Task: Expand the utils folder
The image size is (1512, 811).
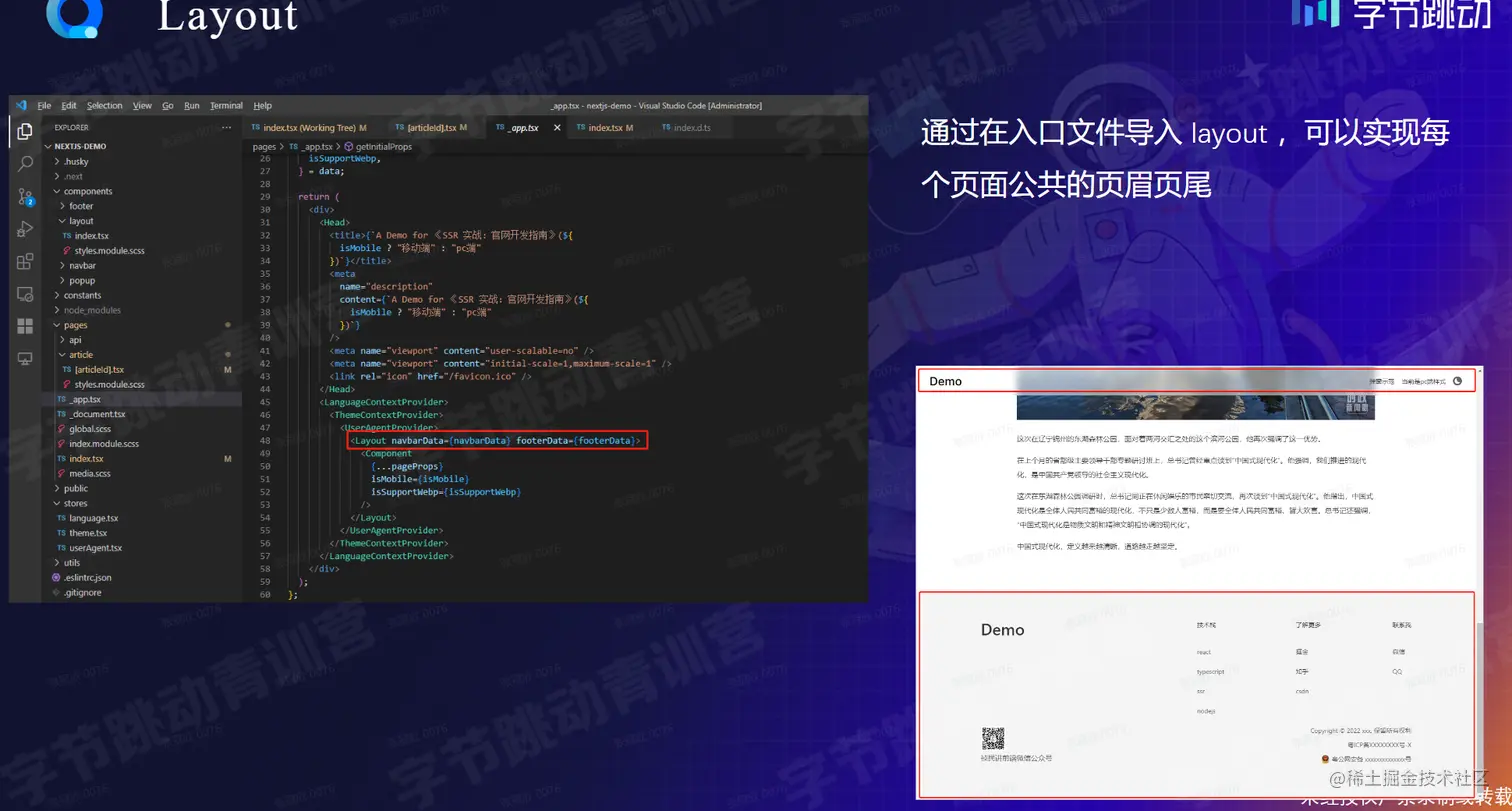Action: (67, 563)
